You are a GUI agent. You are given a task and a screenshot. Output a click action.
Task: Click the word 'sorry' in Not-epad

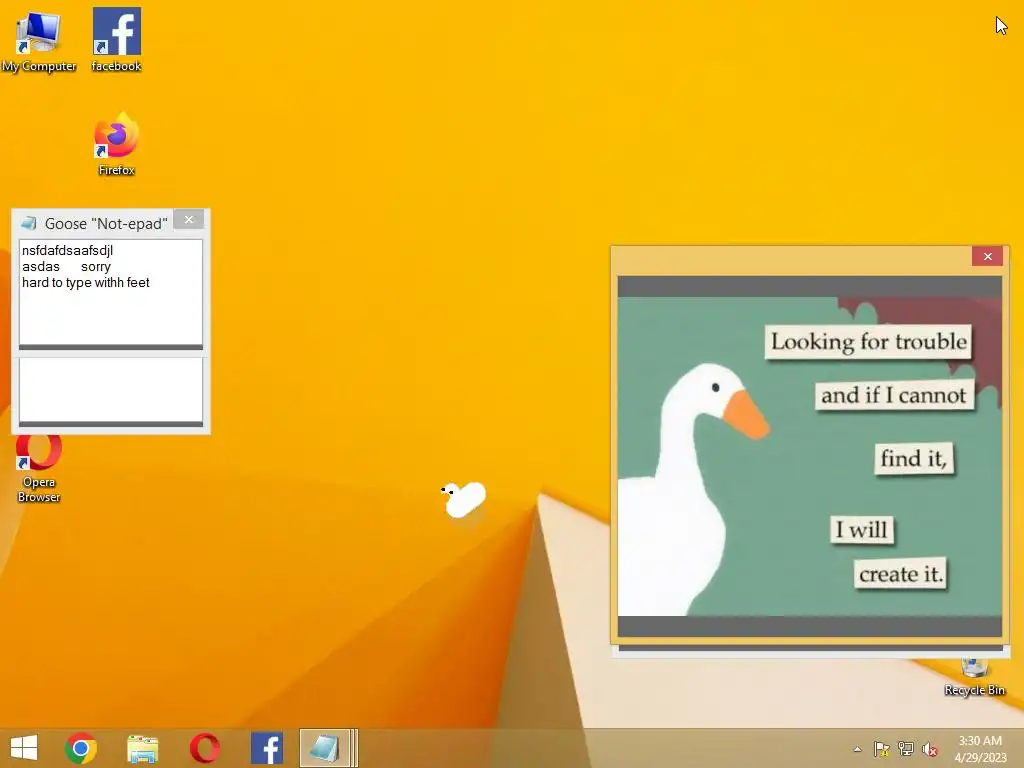(x=95, y=267)
